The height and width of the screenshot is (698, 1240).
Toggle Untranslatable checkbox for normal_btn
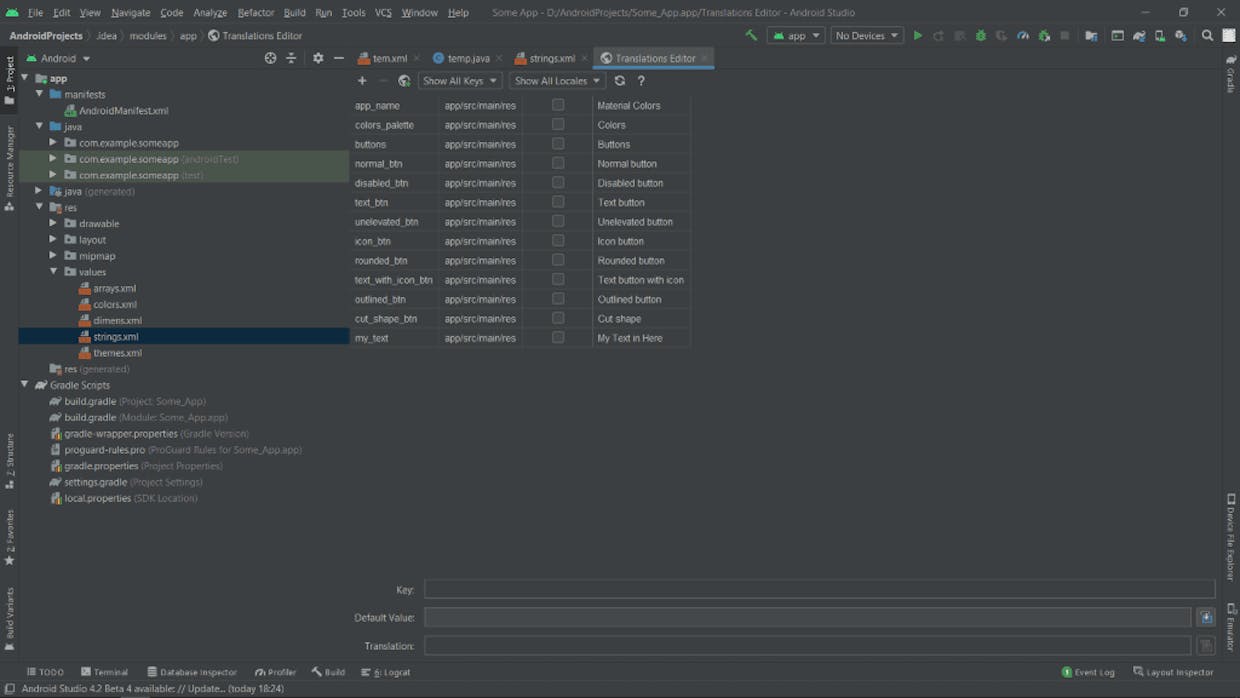[x=558, y=163]
